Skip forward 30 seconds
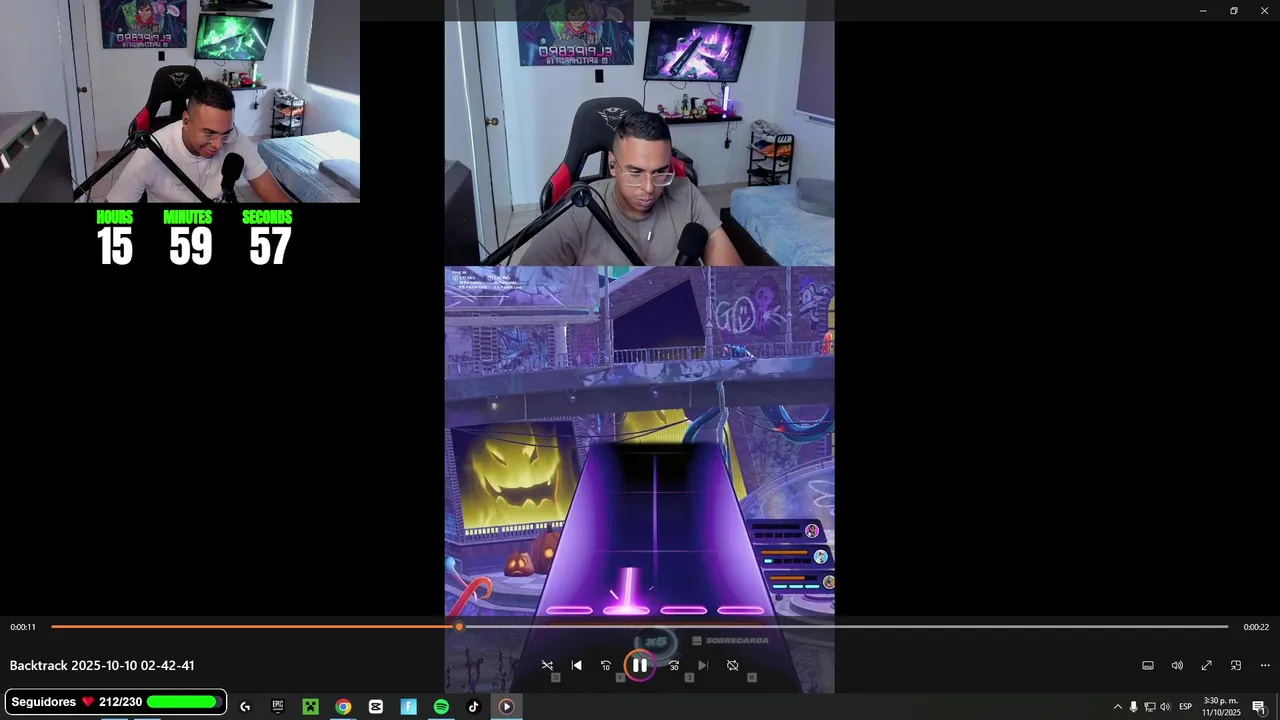The height and width of the screenshot is (720, 1280). (x=674, y=665)
